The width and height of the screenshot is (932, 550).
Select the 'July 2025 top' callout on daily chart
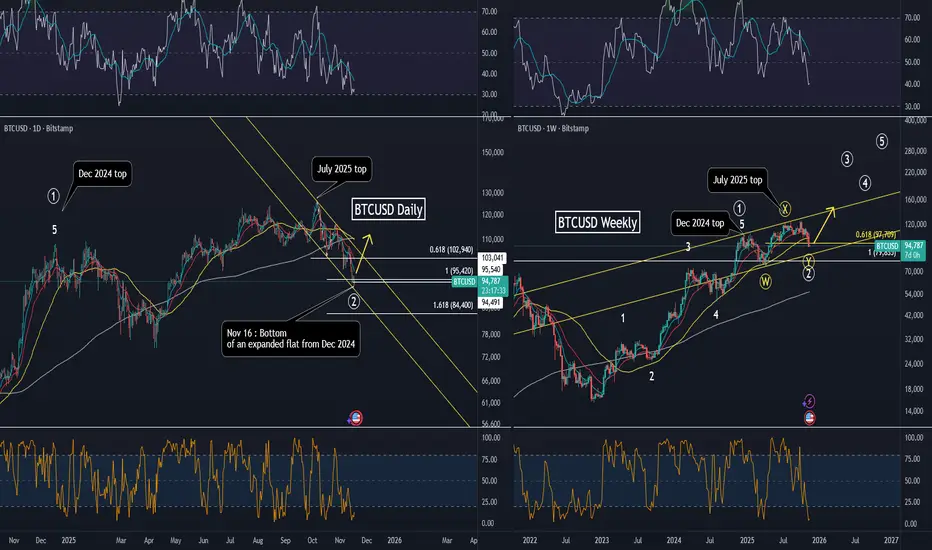click(341, 169)
